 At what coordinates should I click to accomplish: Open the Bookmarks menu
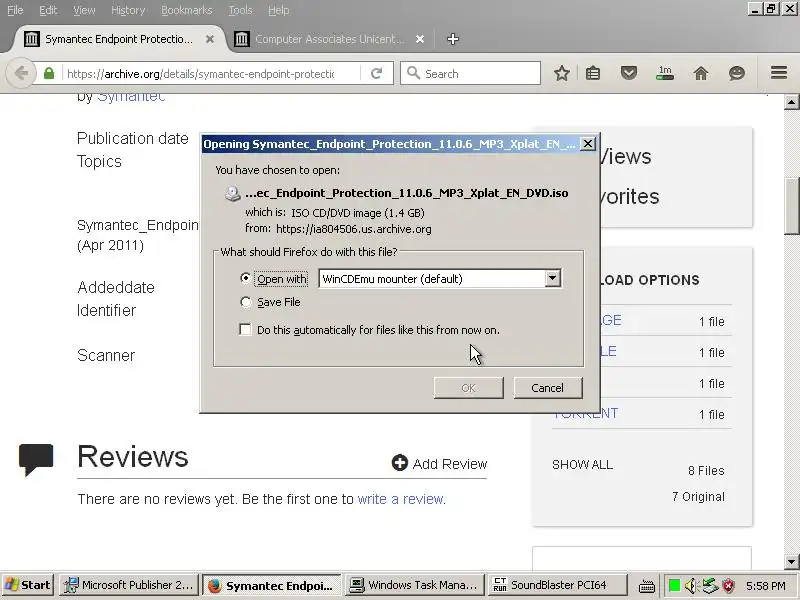click(x=186, y=10)
